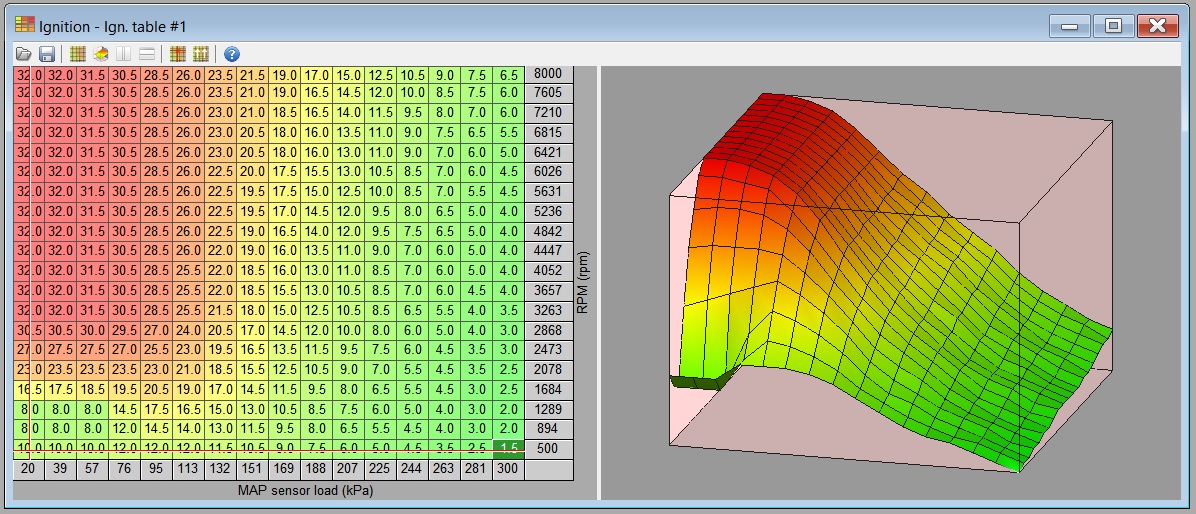Select the 8000 RPM row header
This screenshot has height=514, width=1196.
548,74
